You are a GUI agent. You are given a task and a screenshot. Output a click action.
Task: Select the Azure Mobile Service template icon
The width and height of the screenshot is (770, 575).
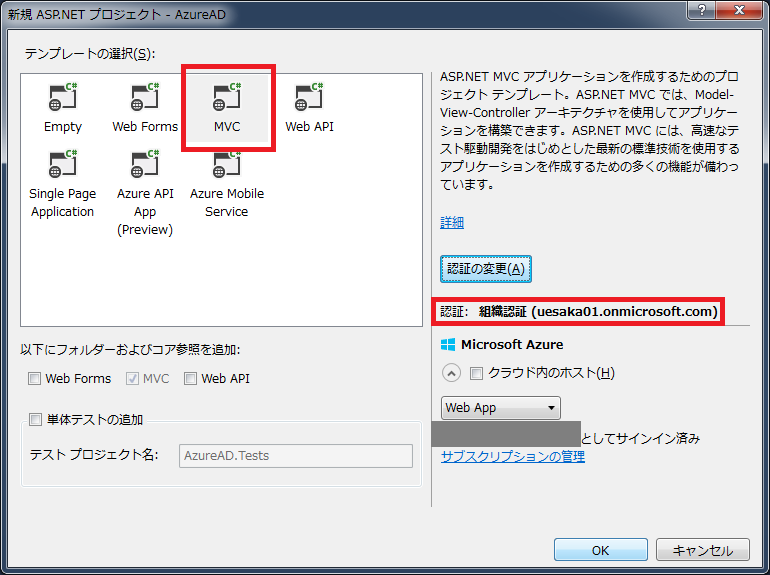tap(227, 165)
